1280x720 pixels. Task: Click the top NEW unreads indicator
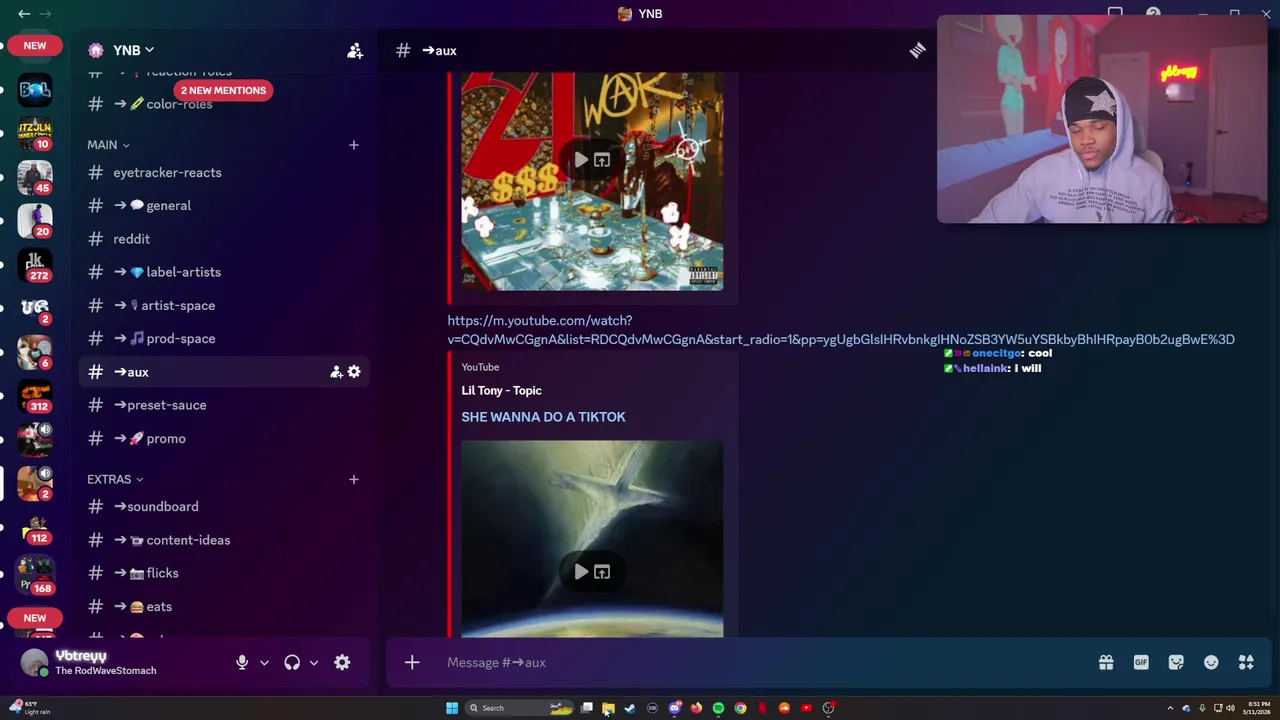35,45
